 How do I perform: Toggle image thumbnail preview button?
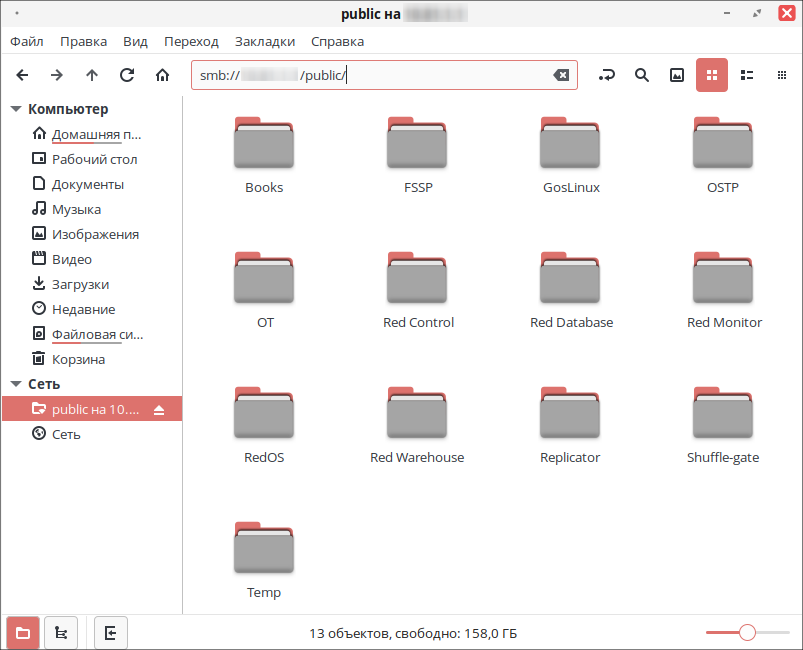pyautogui.click(x=677, y=75)
